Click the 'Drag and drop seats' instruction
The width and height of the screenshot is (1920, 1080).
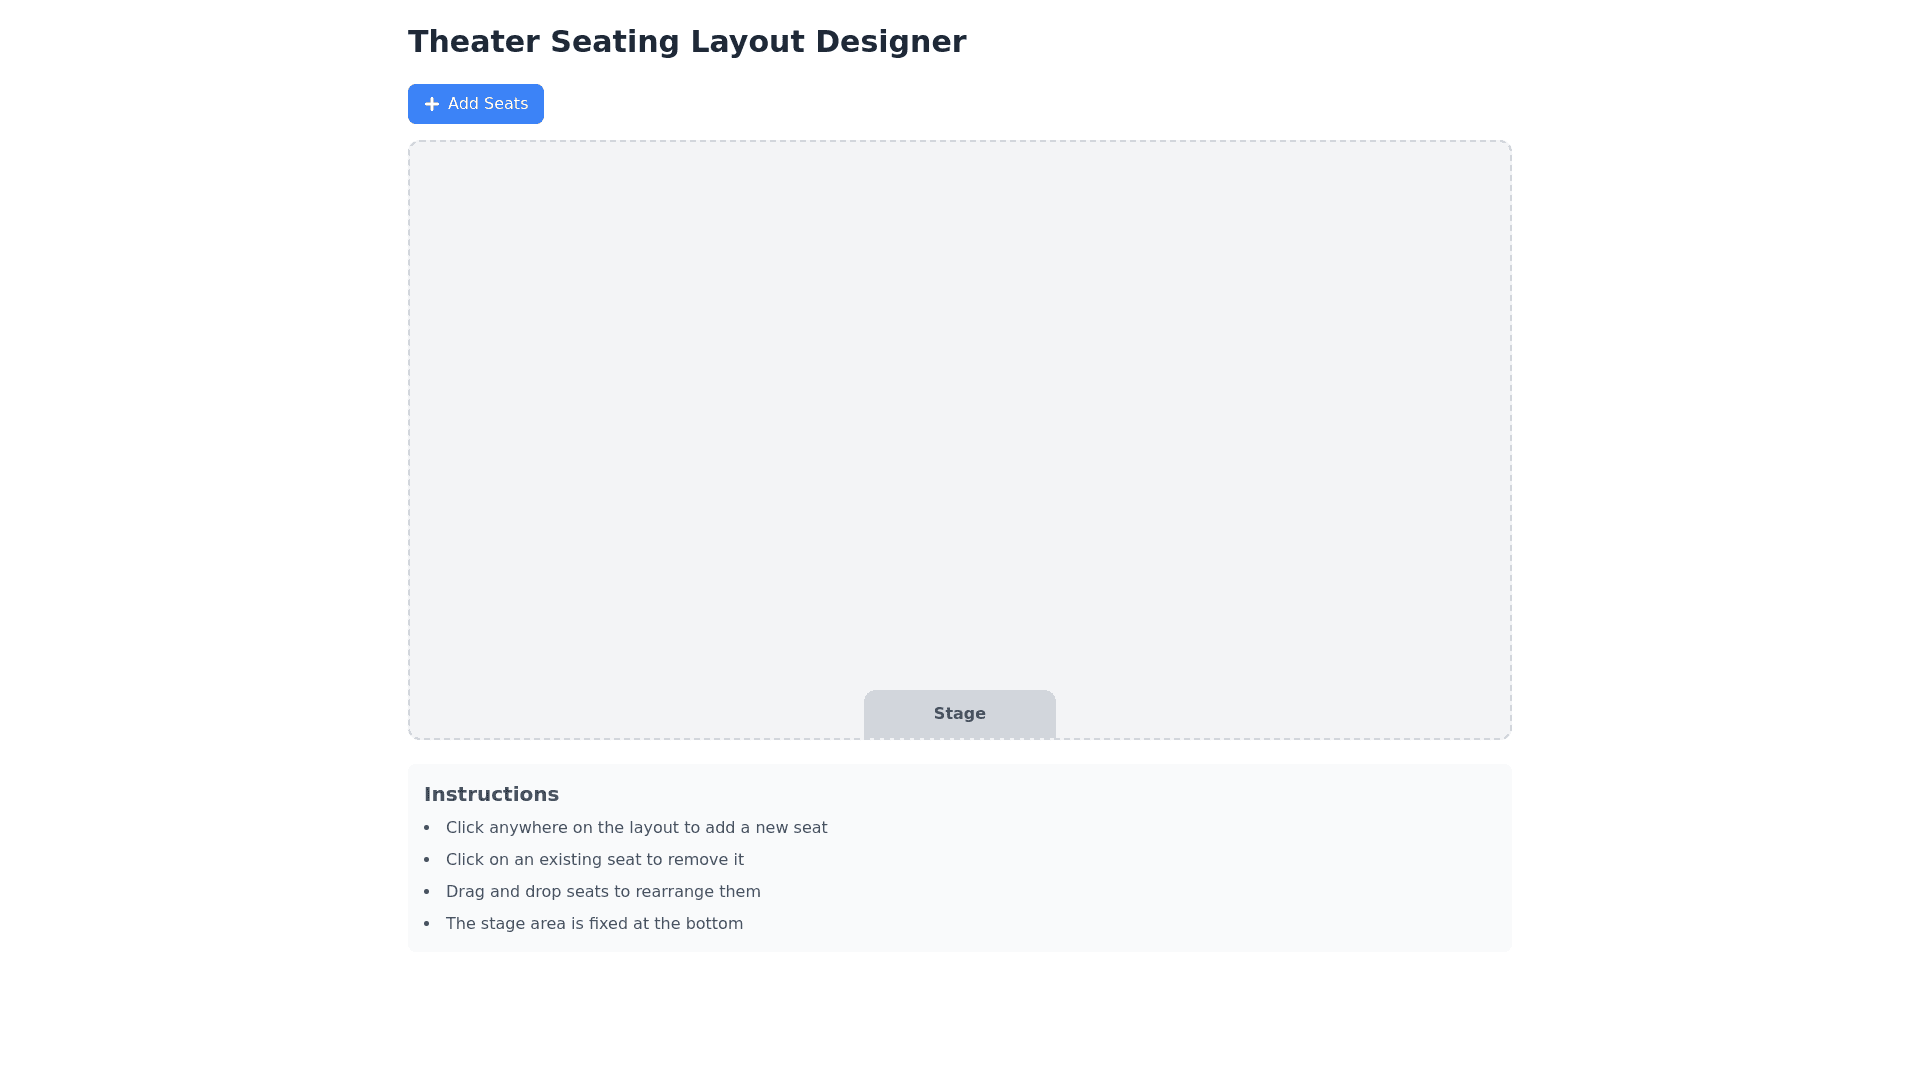pyautogui.click(x=603, y=892)
